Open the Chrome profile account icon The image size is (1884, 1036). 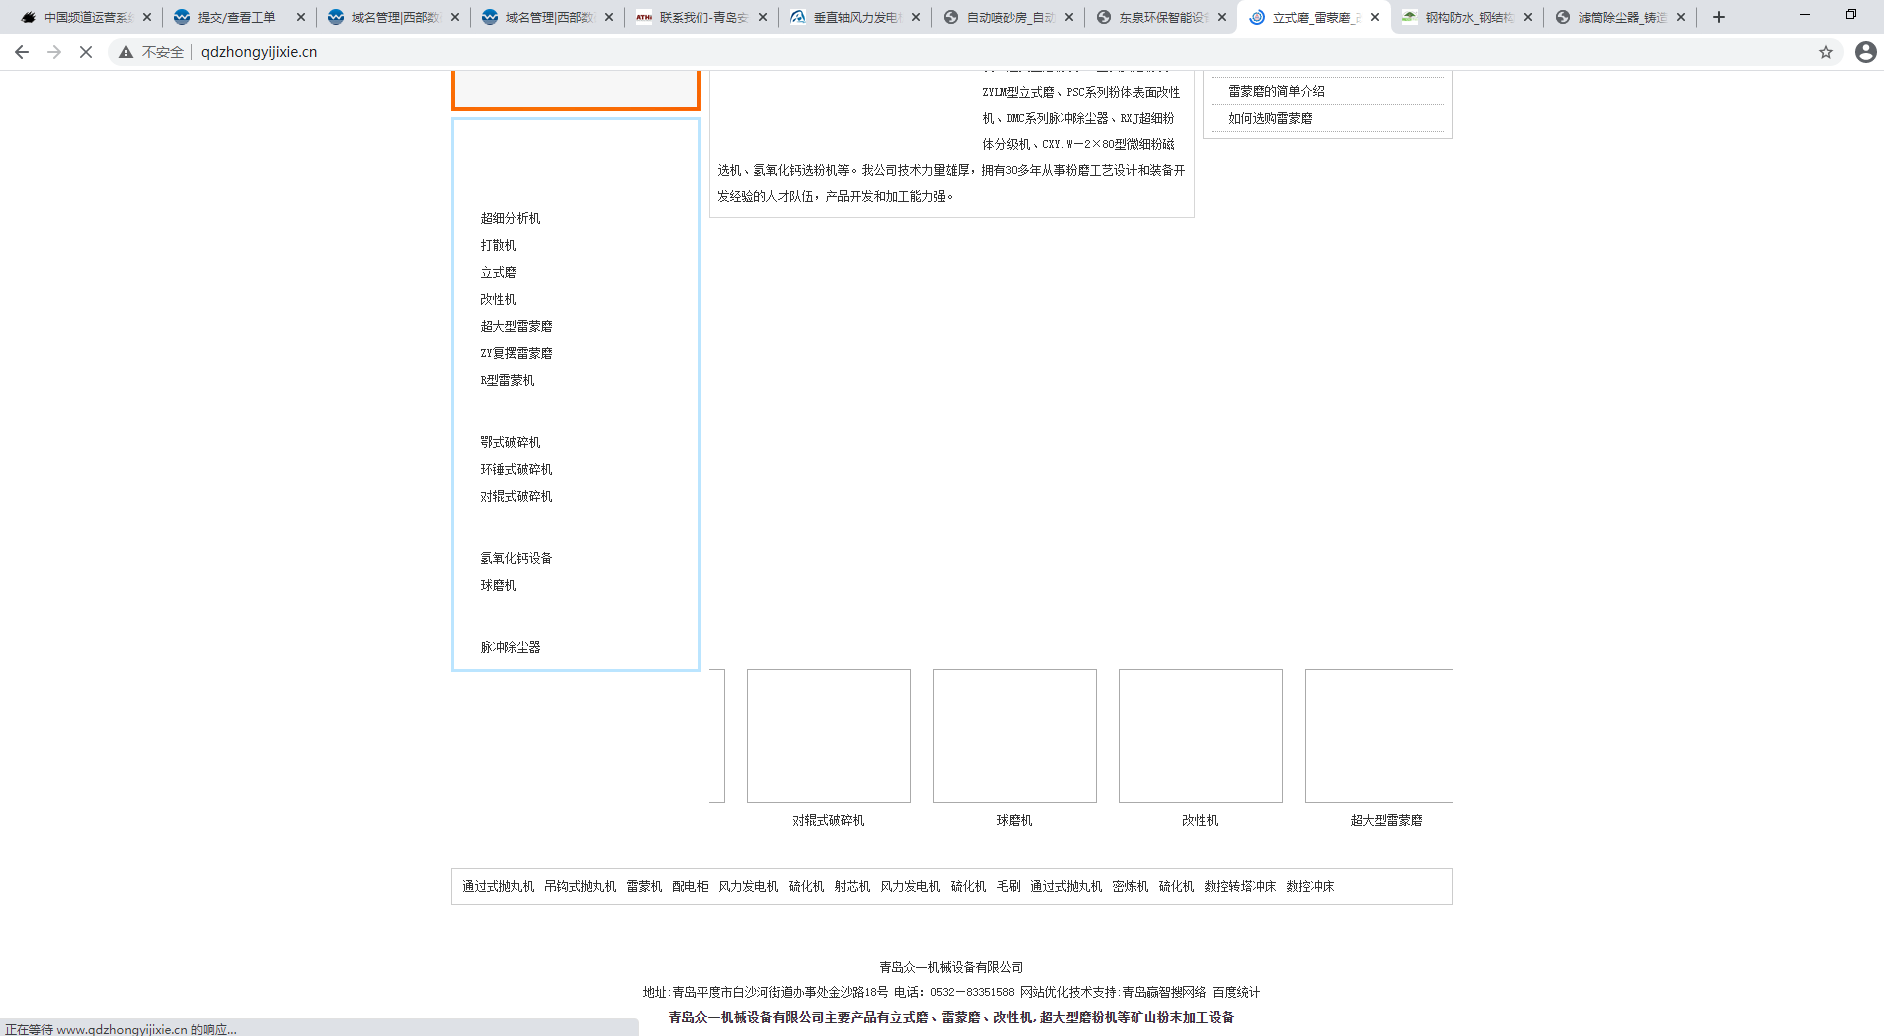(x=1866, y=52)
